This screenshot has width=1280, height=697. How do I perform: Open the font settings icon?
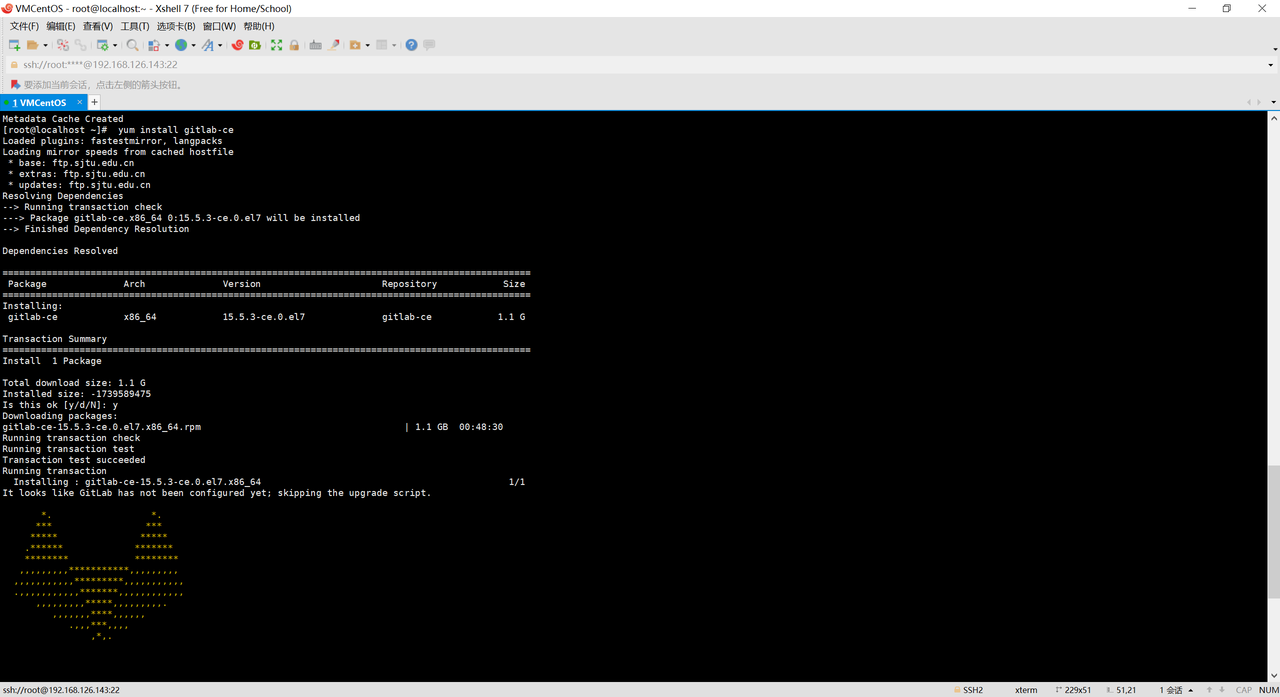click(x=208, y=45)
